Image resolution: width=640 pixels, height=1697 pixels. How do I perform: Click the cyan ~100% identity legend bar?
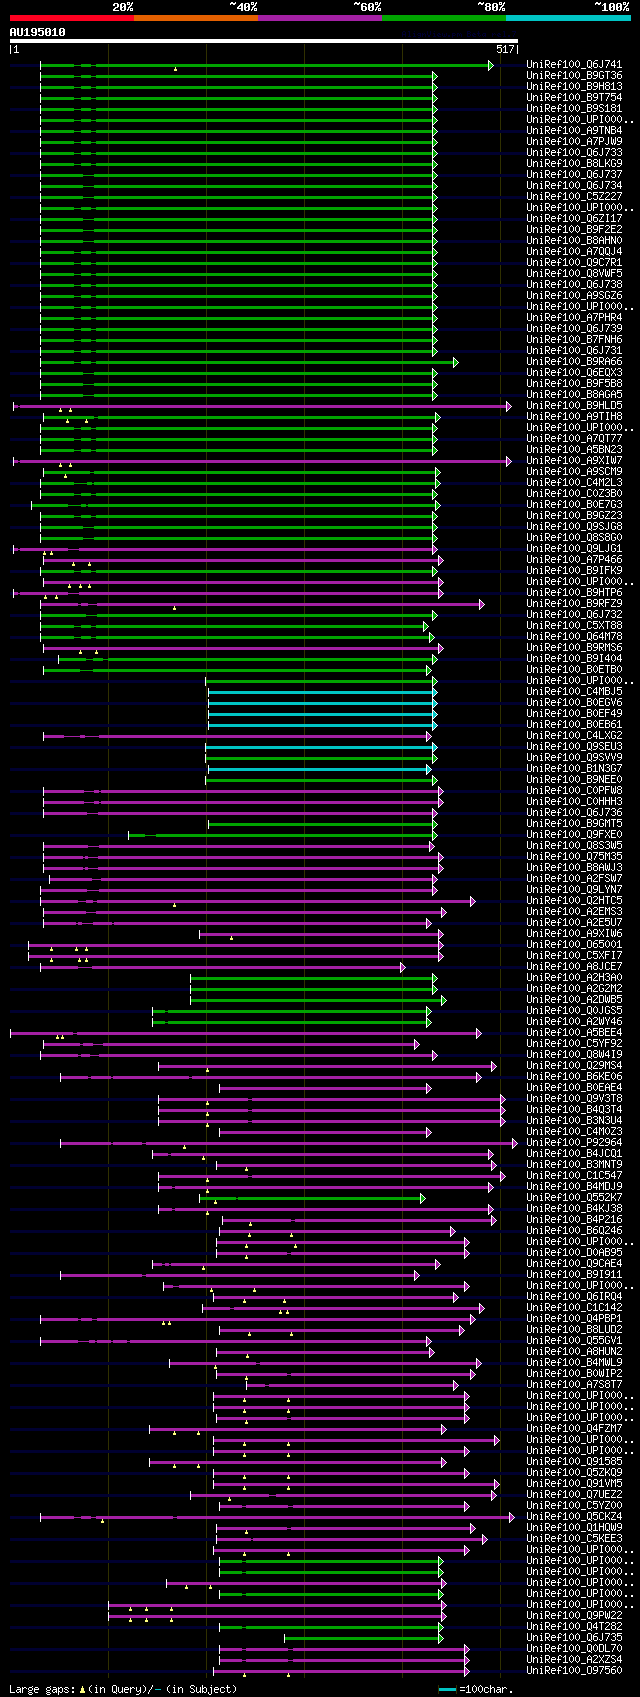click(568, 18)
